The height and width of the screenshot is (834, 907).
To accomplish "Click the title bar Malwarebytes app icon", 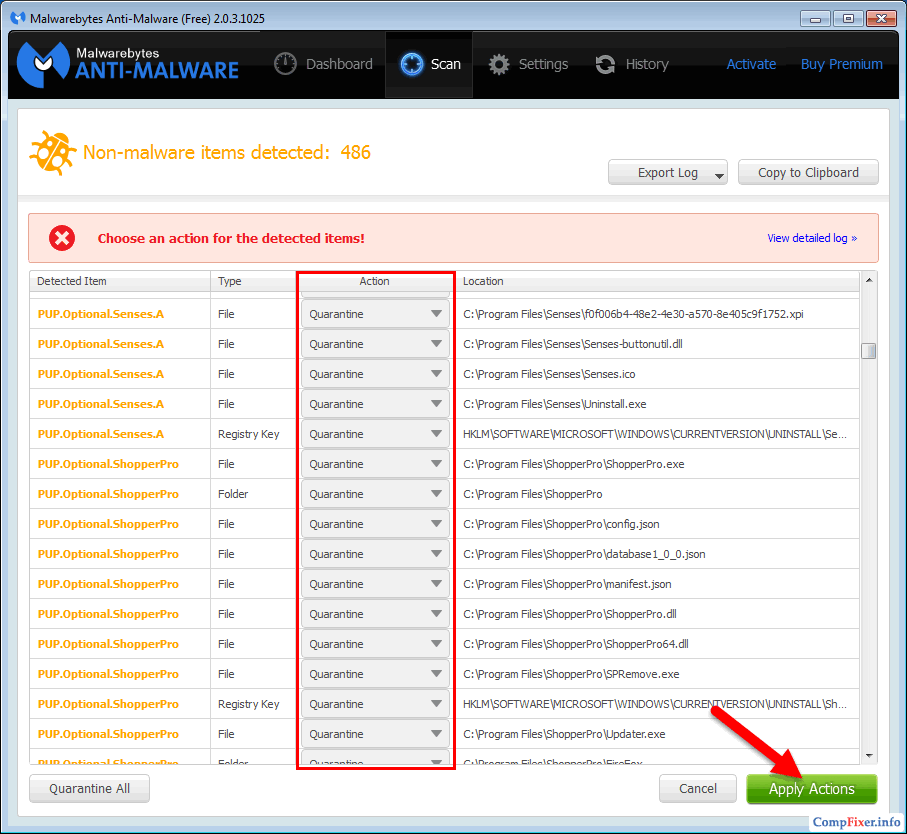I will (x=17, y=18).
